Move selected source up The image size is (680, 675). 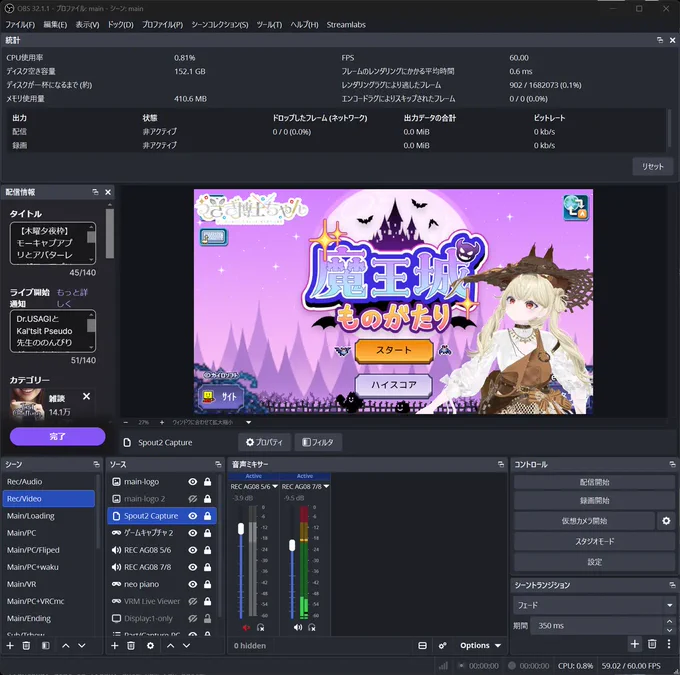click(170, 646)
